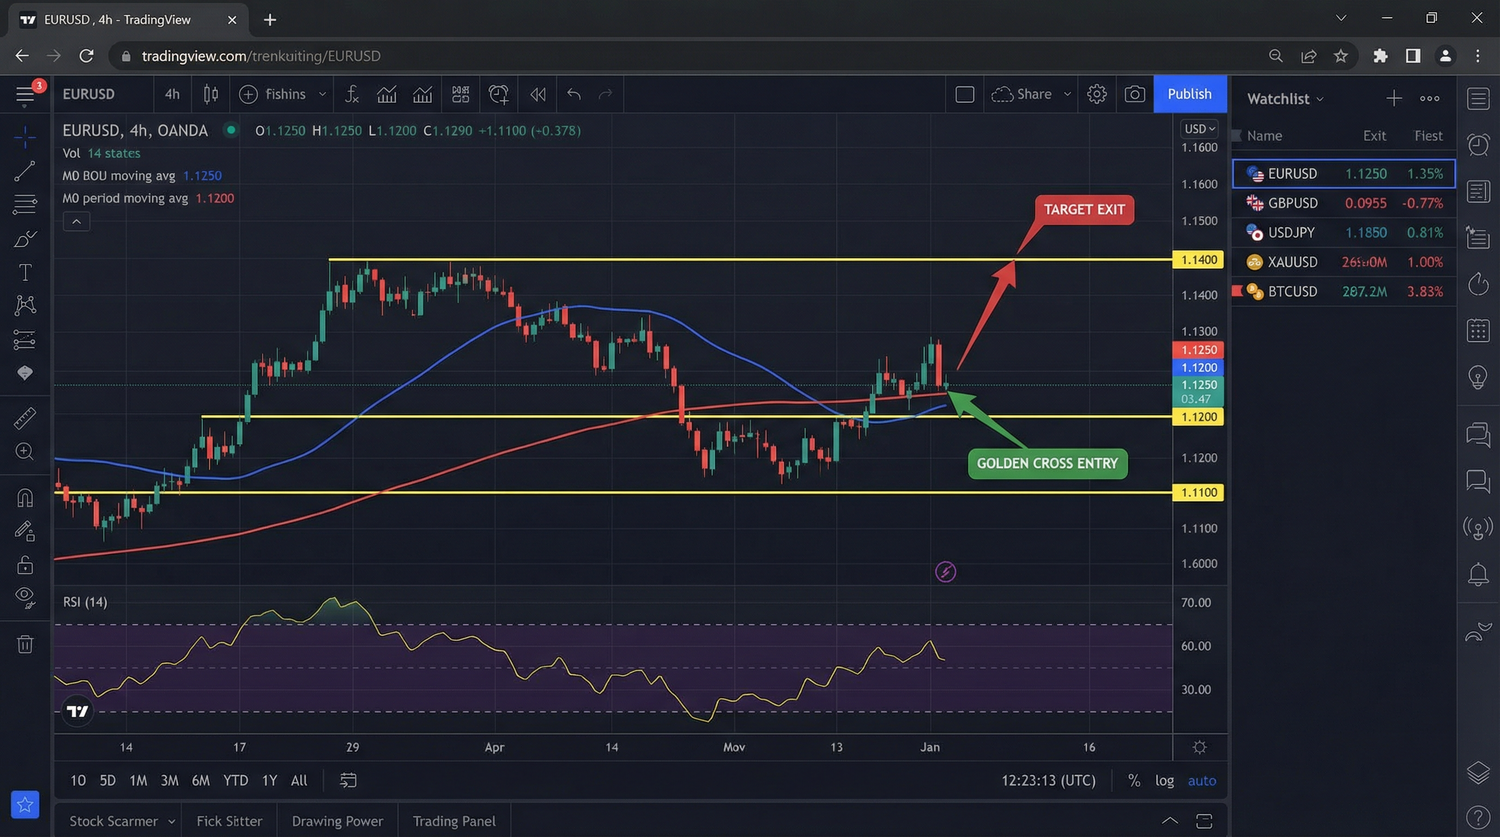Hide all drawings with the eye icon

click(x=24, y=596)
